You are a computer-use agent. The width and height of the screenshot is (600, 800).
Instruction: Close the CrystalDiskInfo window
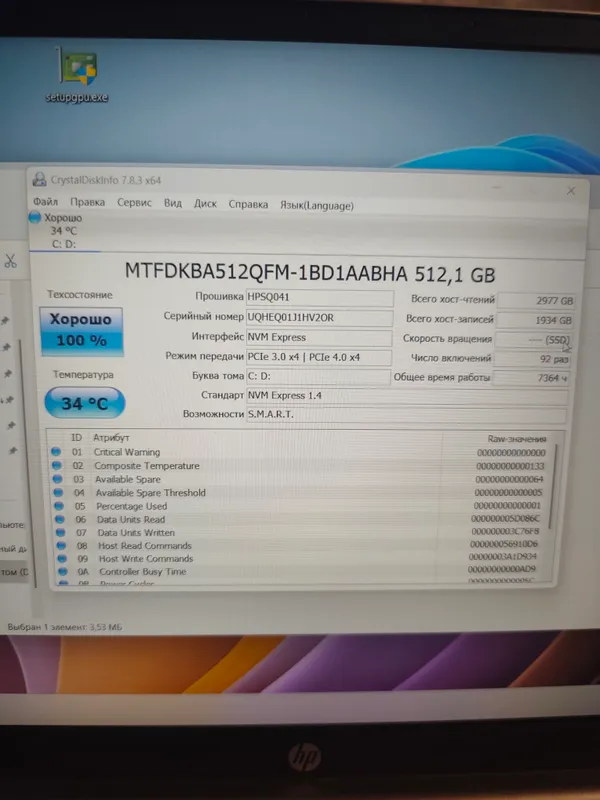tap(571, 191)
